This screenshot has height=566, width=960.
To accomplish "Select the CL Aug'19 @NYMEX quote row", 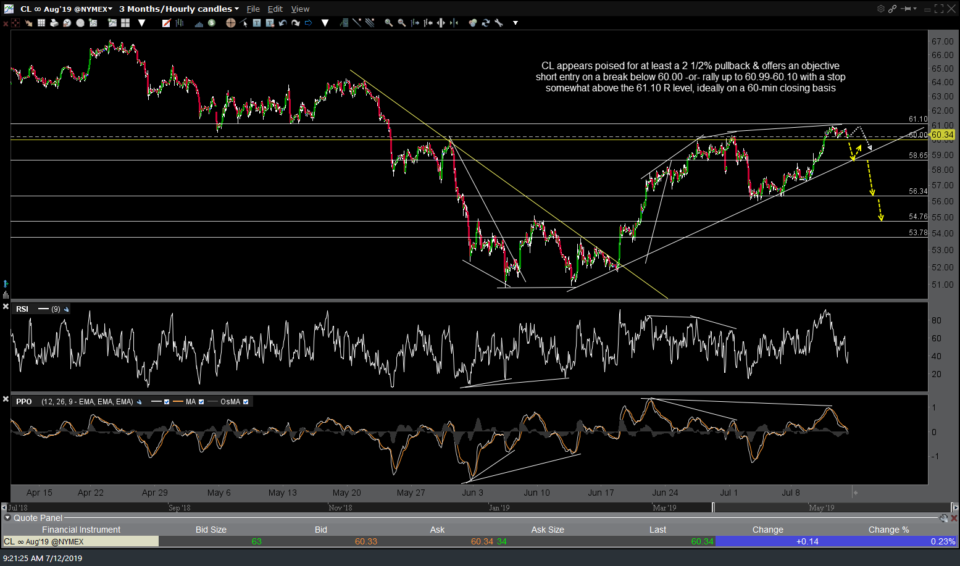I will click(479, 541).
